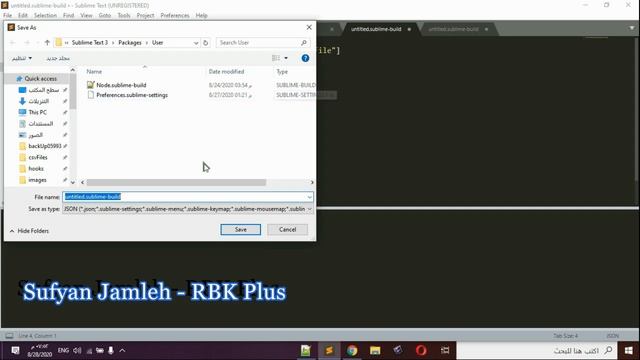Navigate back in the dialog
The height and width of the screenshot is (360, 640).
tap(13, 42)
